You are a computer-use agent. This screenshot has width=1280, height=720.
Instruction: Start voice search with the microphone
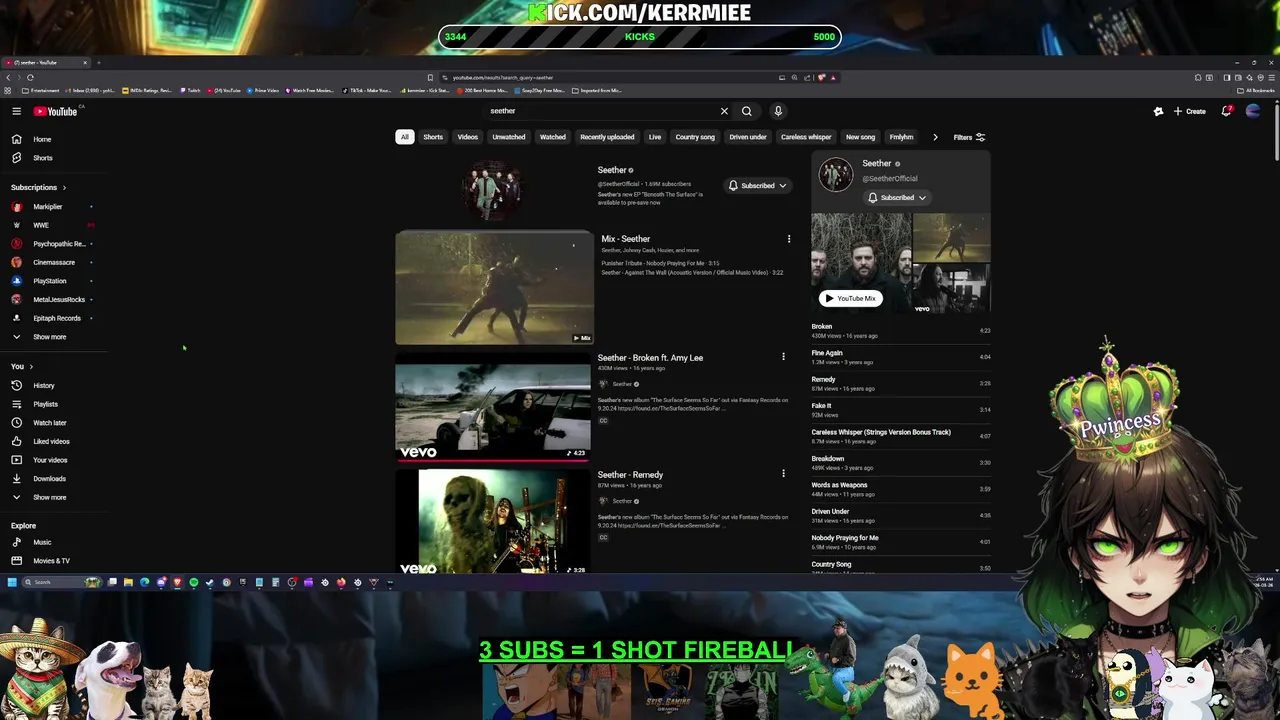click(778, 111)
